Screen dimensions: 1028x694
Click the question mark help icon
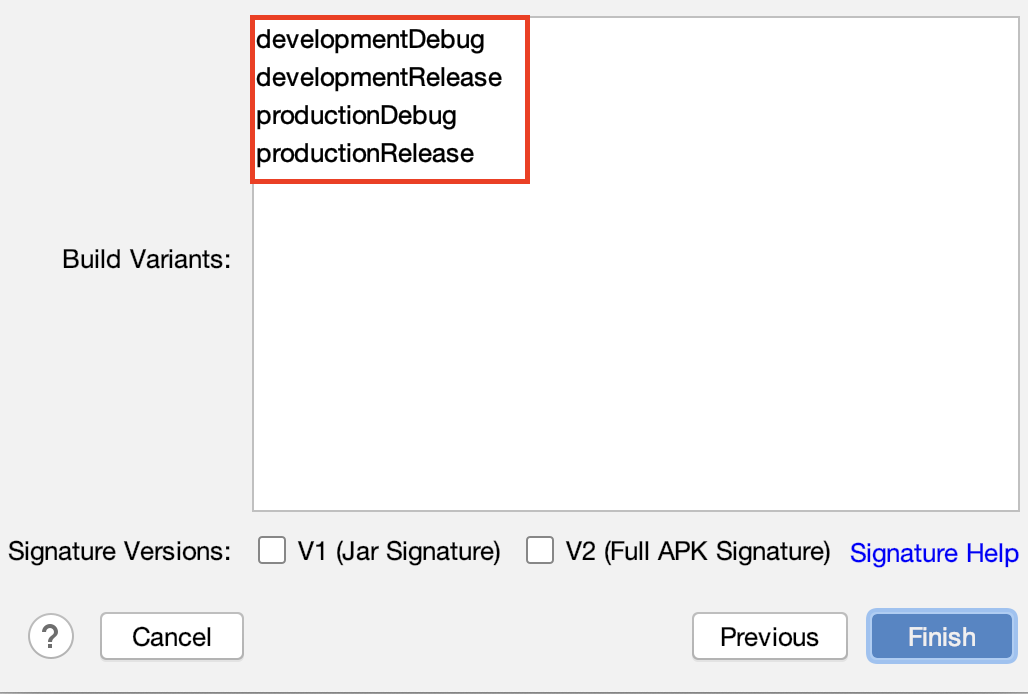pyautogui.click(x=50, y=636)
